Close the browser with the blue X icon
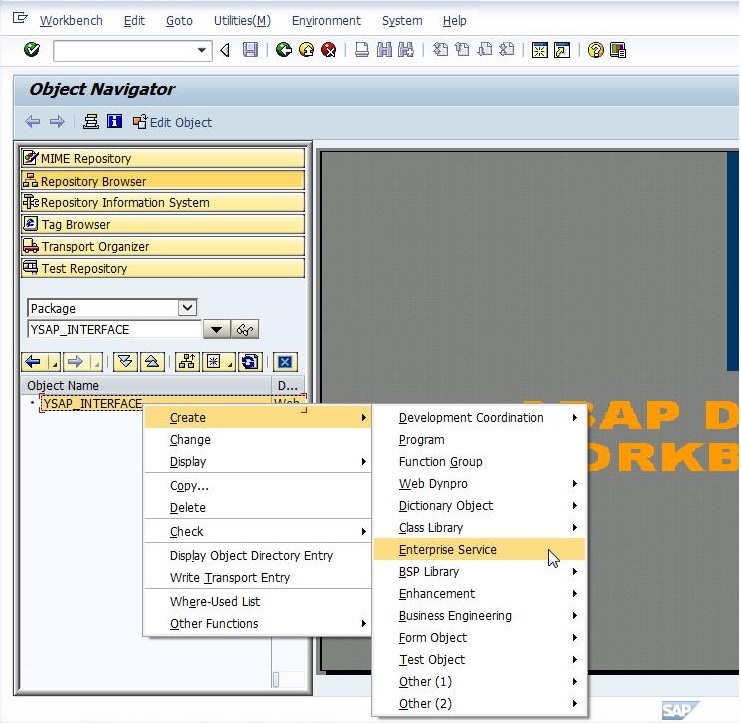 click(285, 362)
